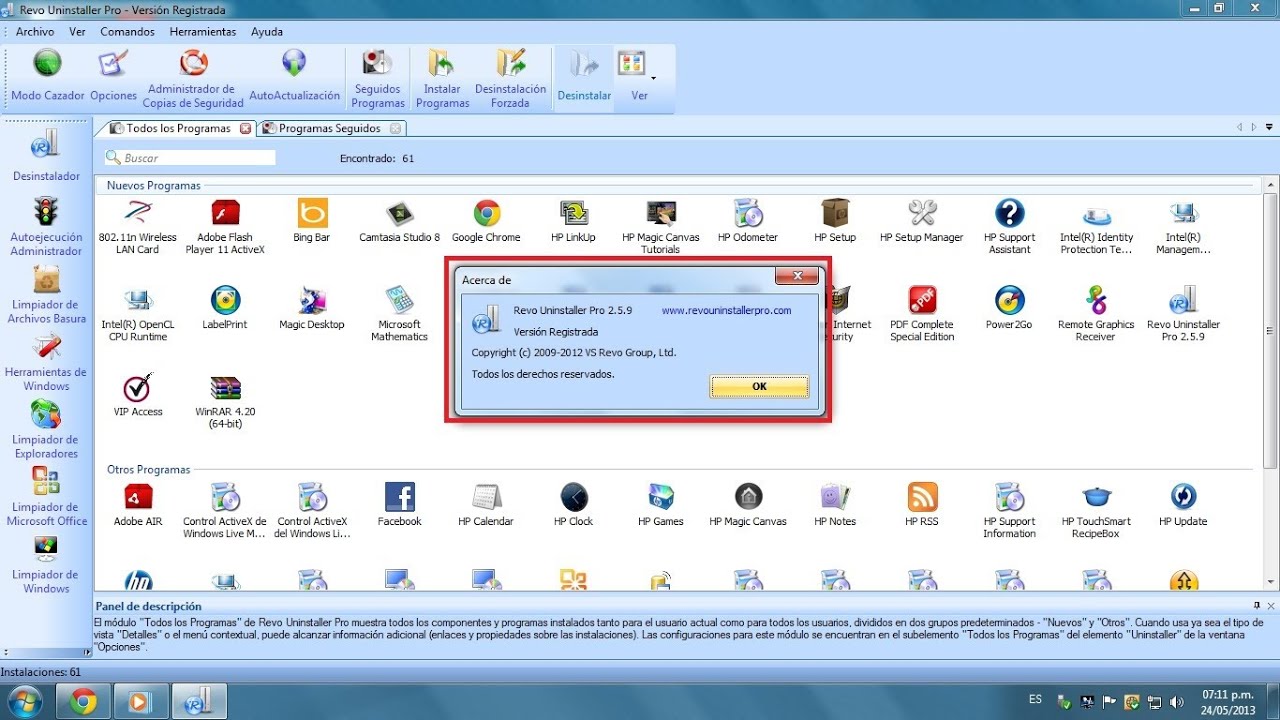Select Remote Graphics Receiver program

[1097, 313]
